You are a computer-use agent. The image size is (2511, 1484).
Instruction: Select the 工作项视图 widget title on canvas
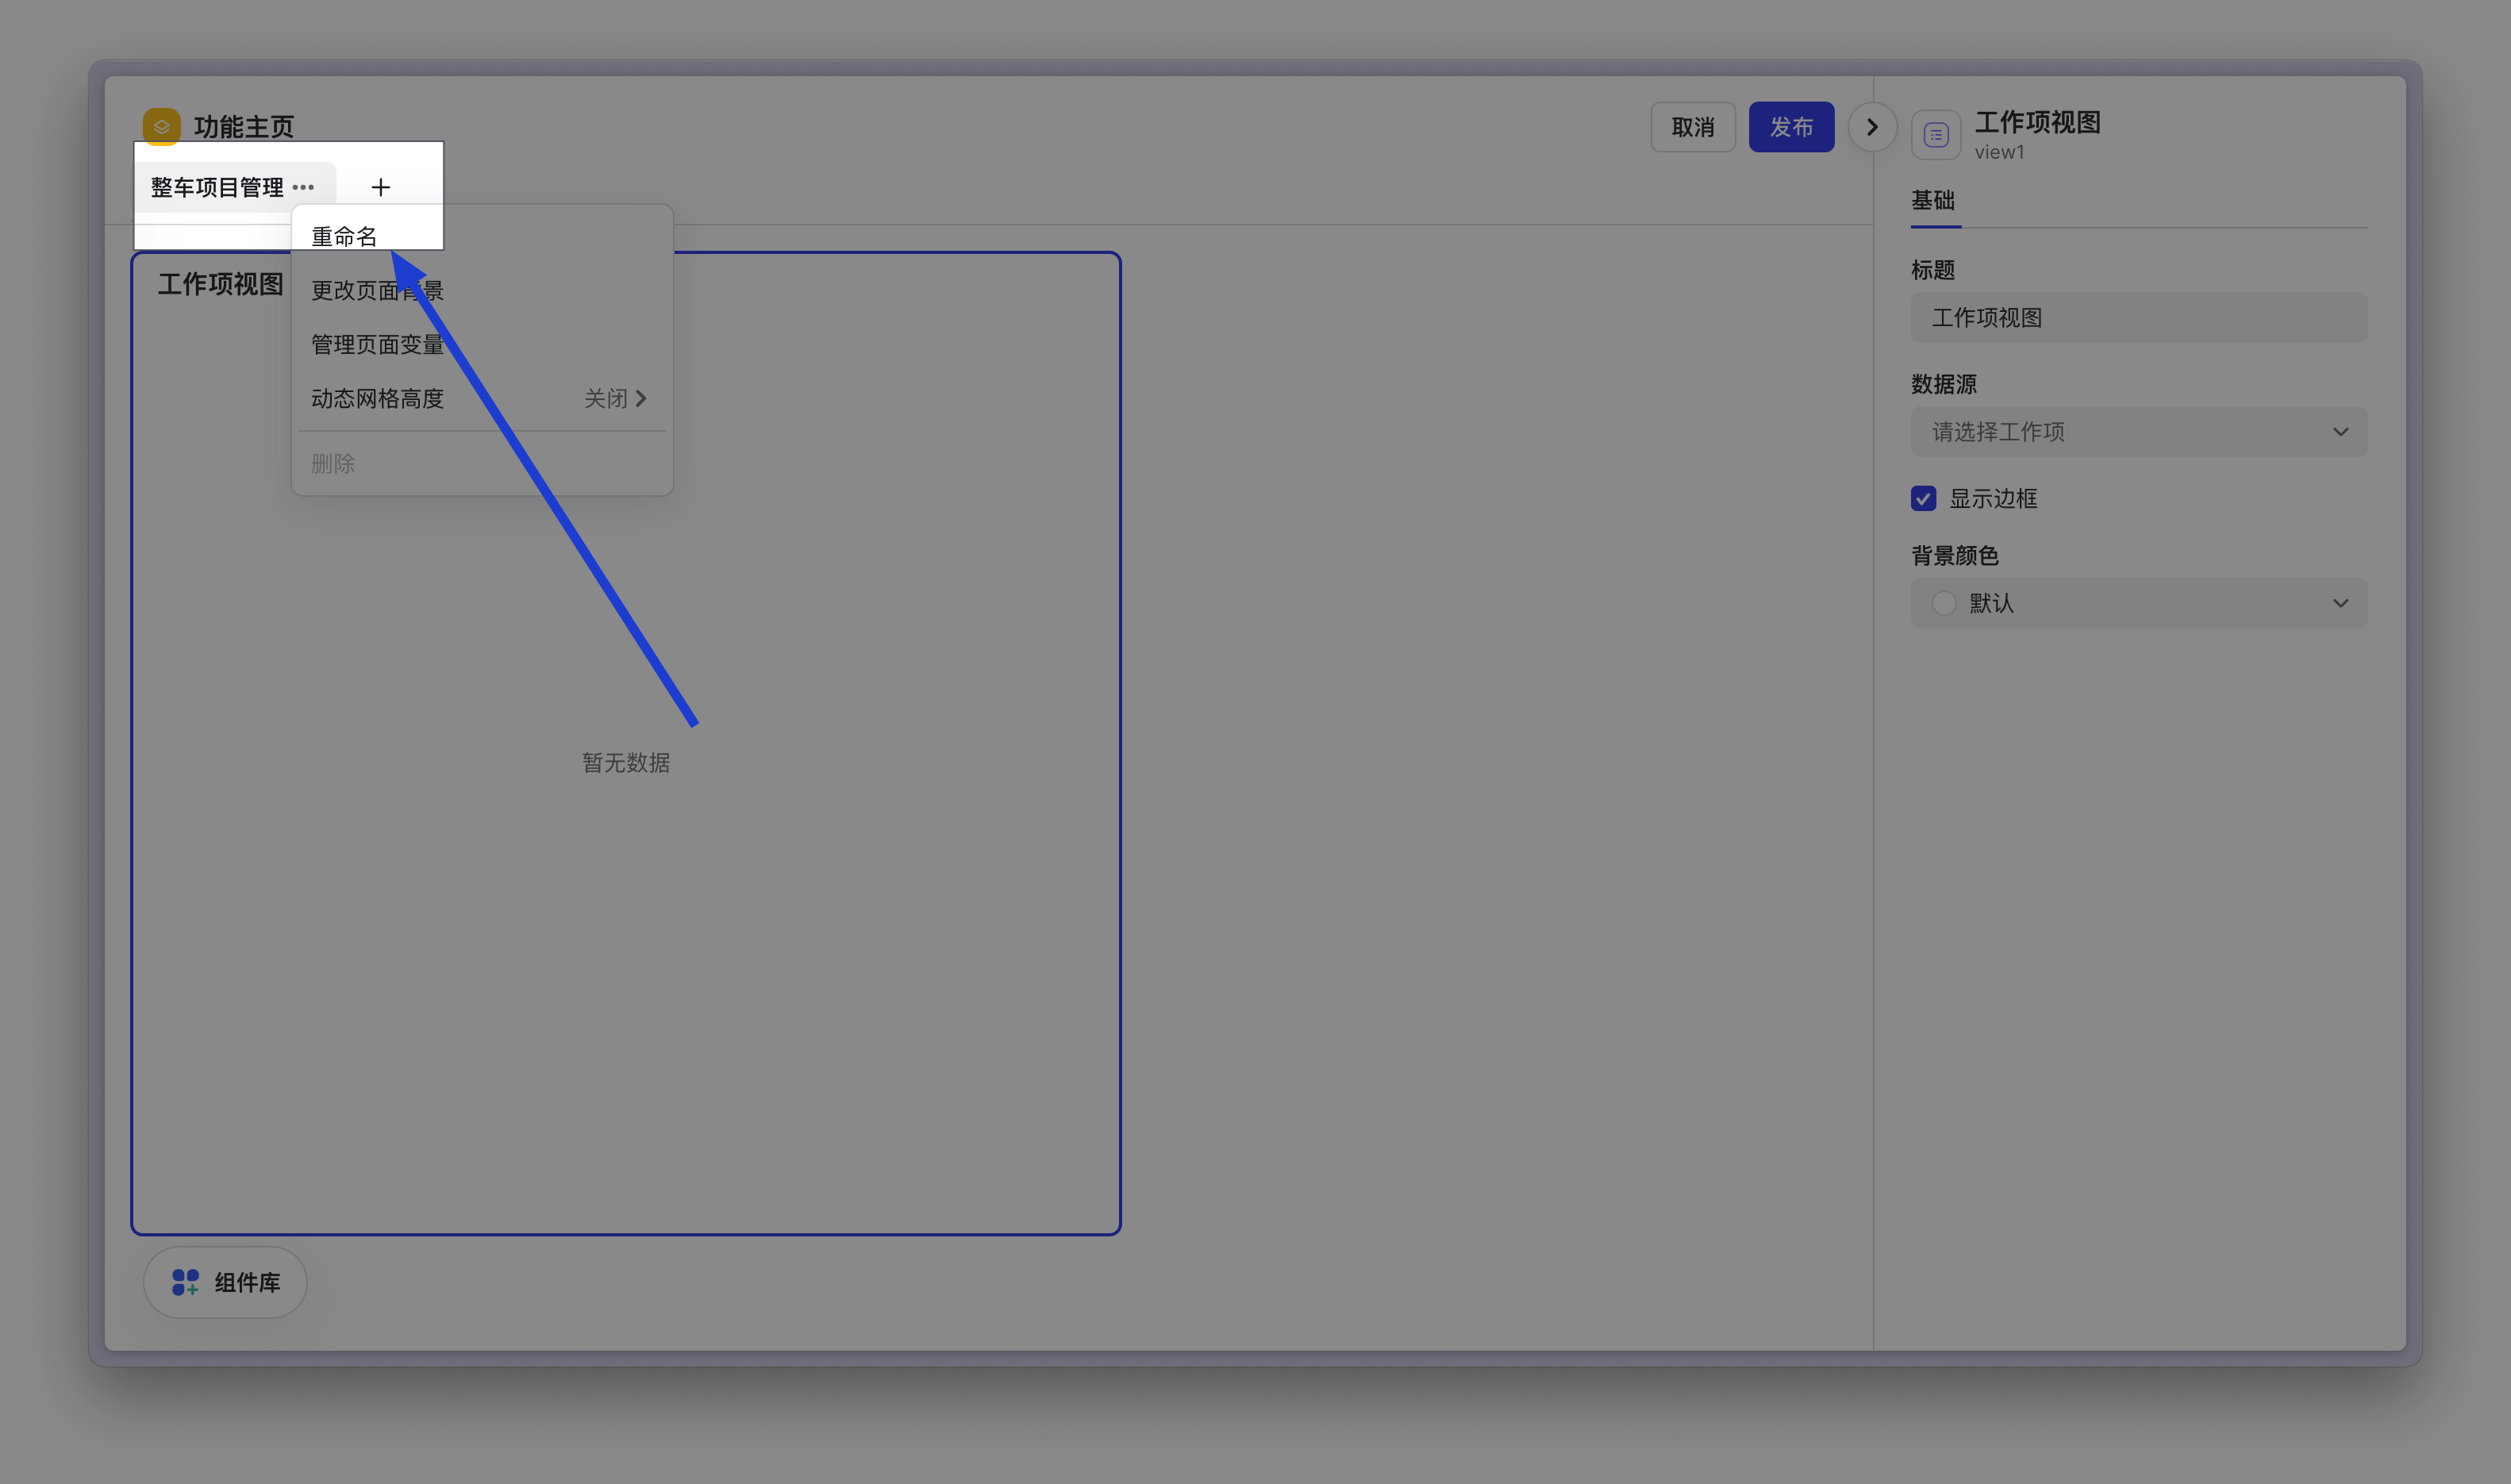tap(221, 285)
